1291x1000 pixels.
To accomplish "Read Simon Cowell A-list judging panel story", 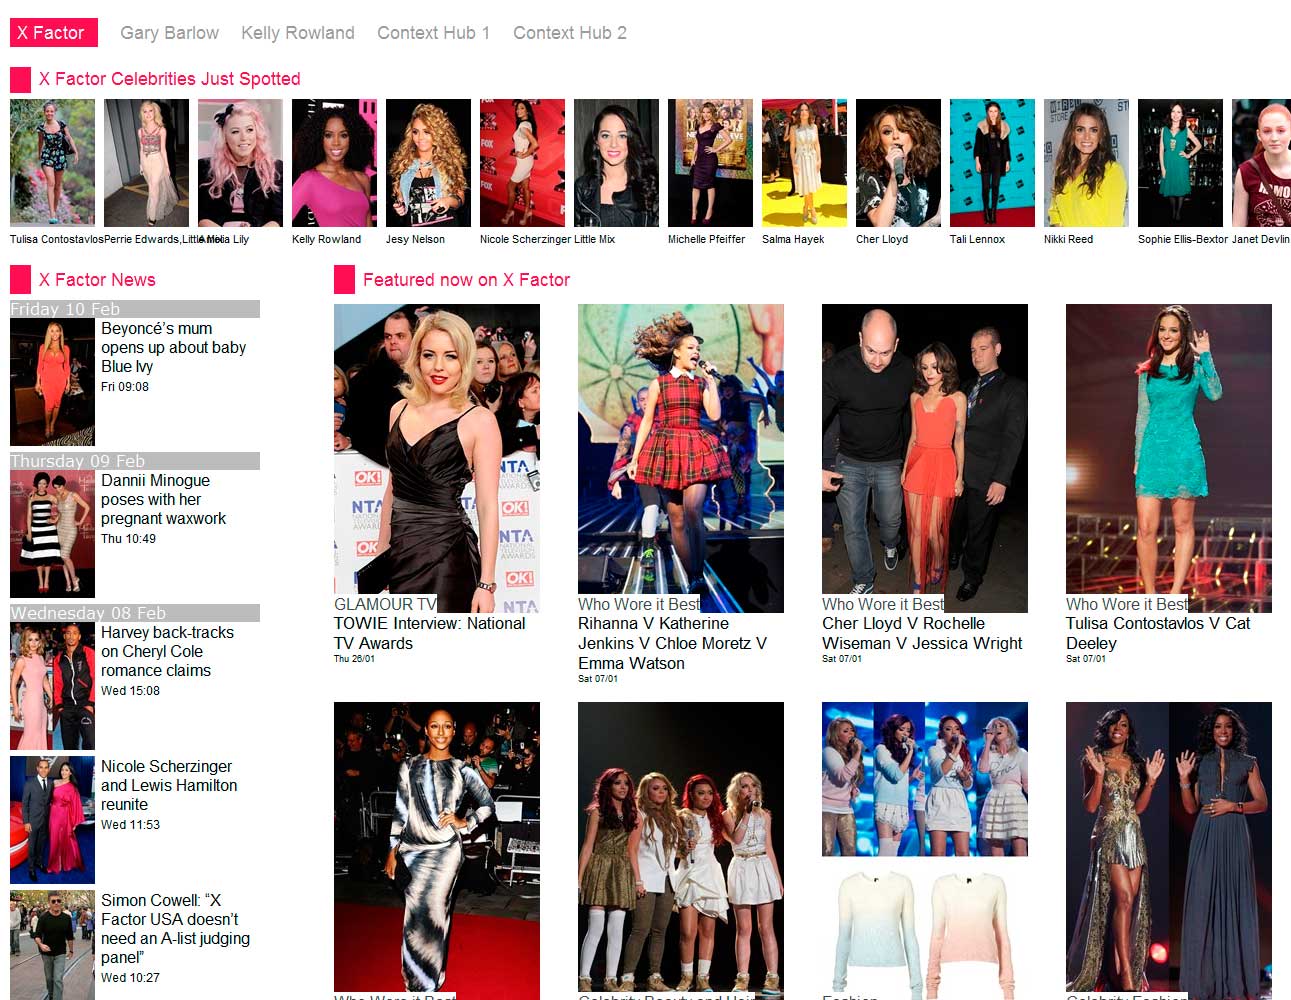I will [x=175, y=928].
